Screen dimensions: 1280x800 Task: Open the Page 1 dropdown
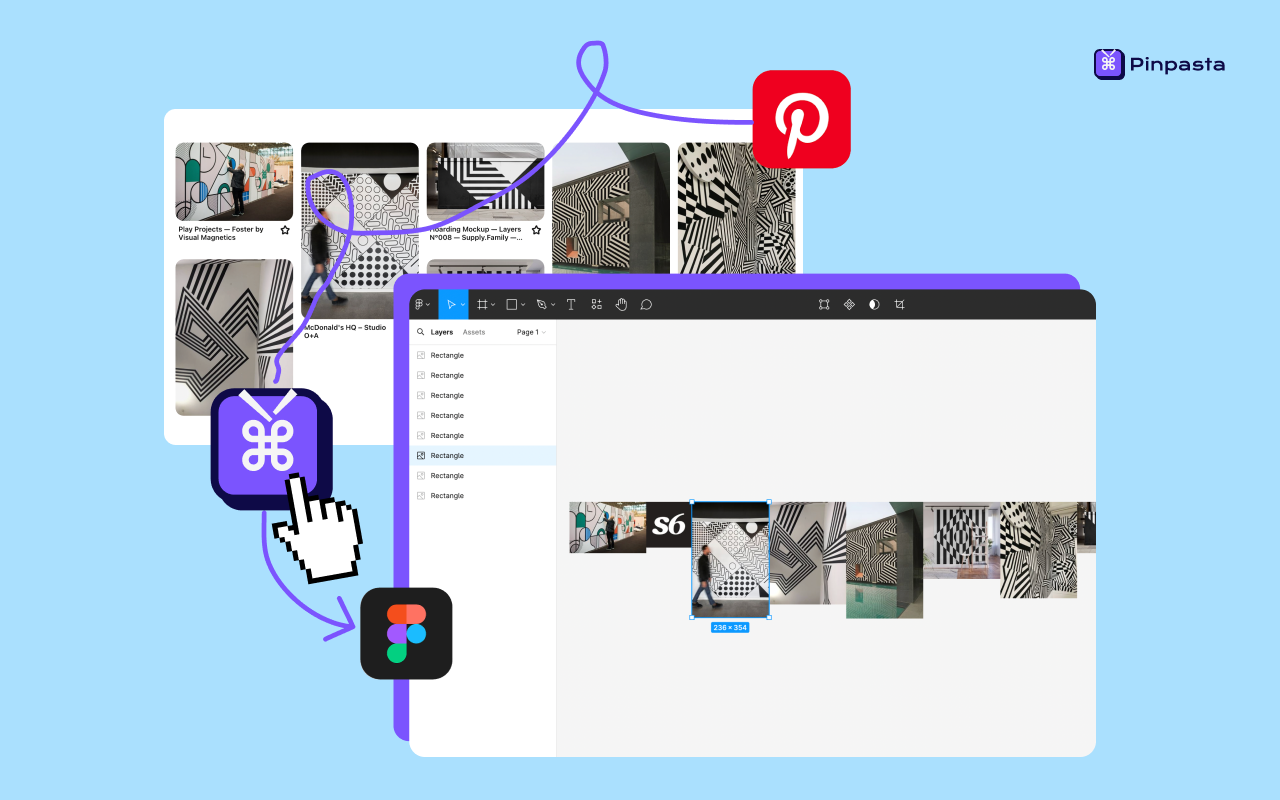click(528, 331)
